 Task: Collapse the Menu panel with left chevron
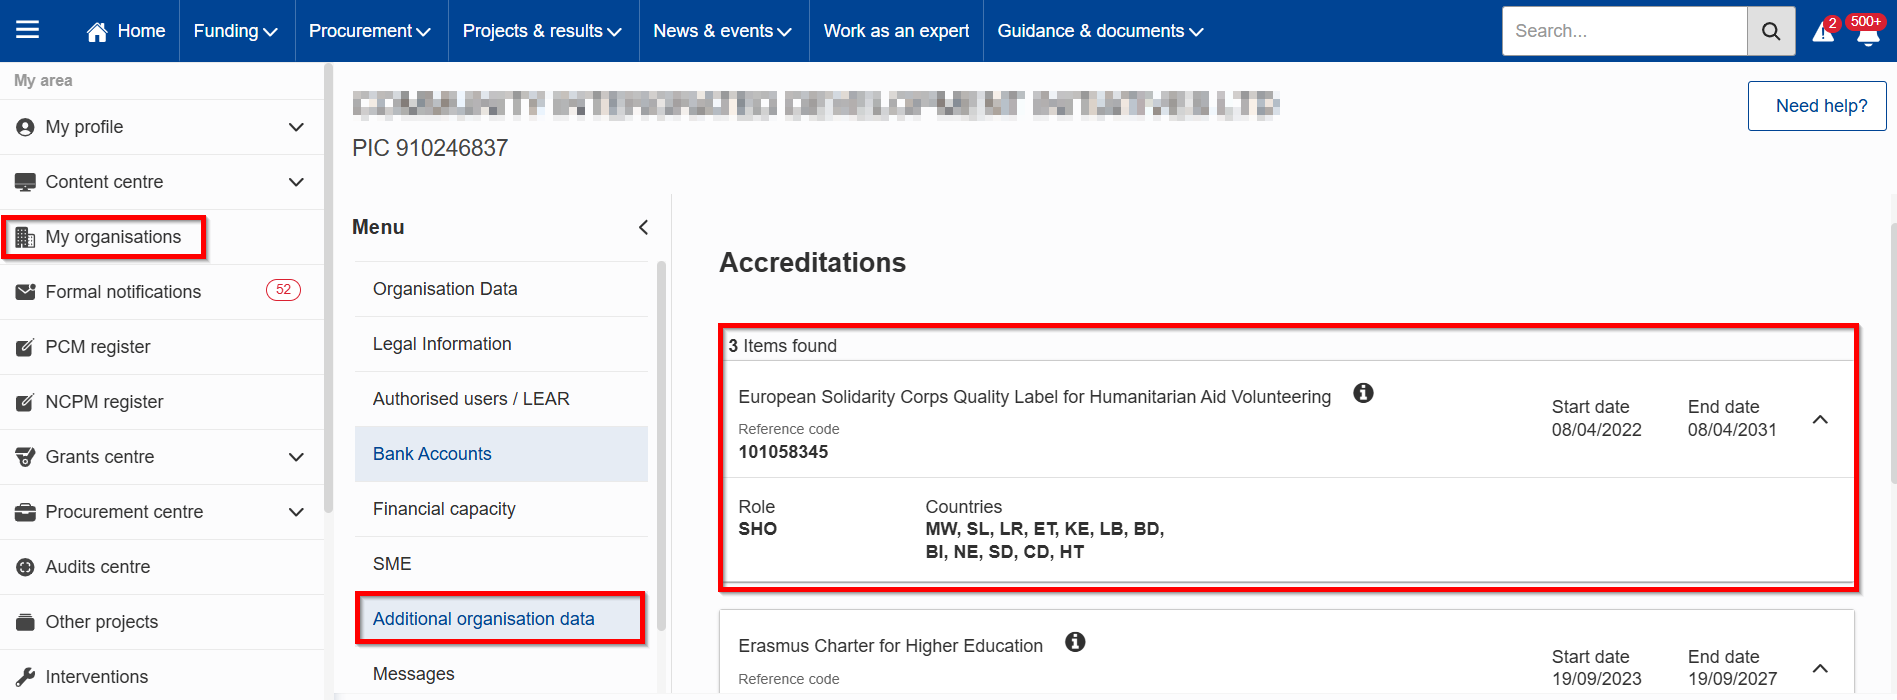pyautogui.click(x=643, y=227)
